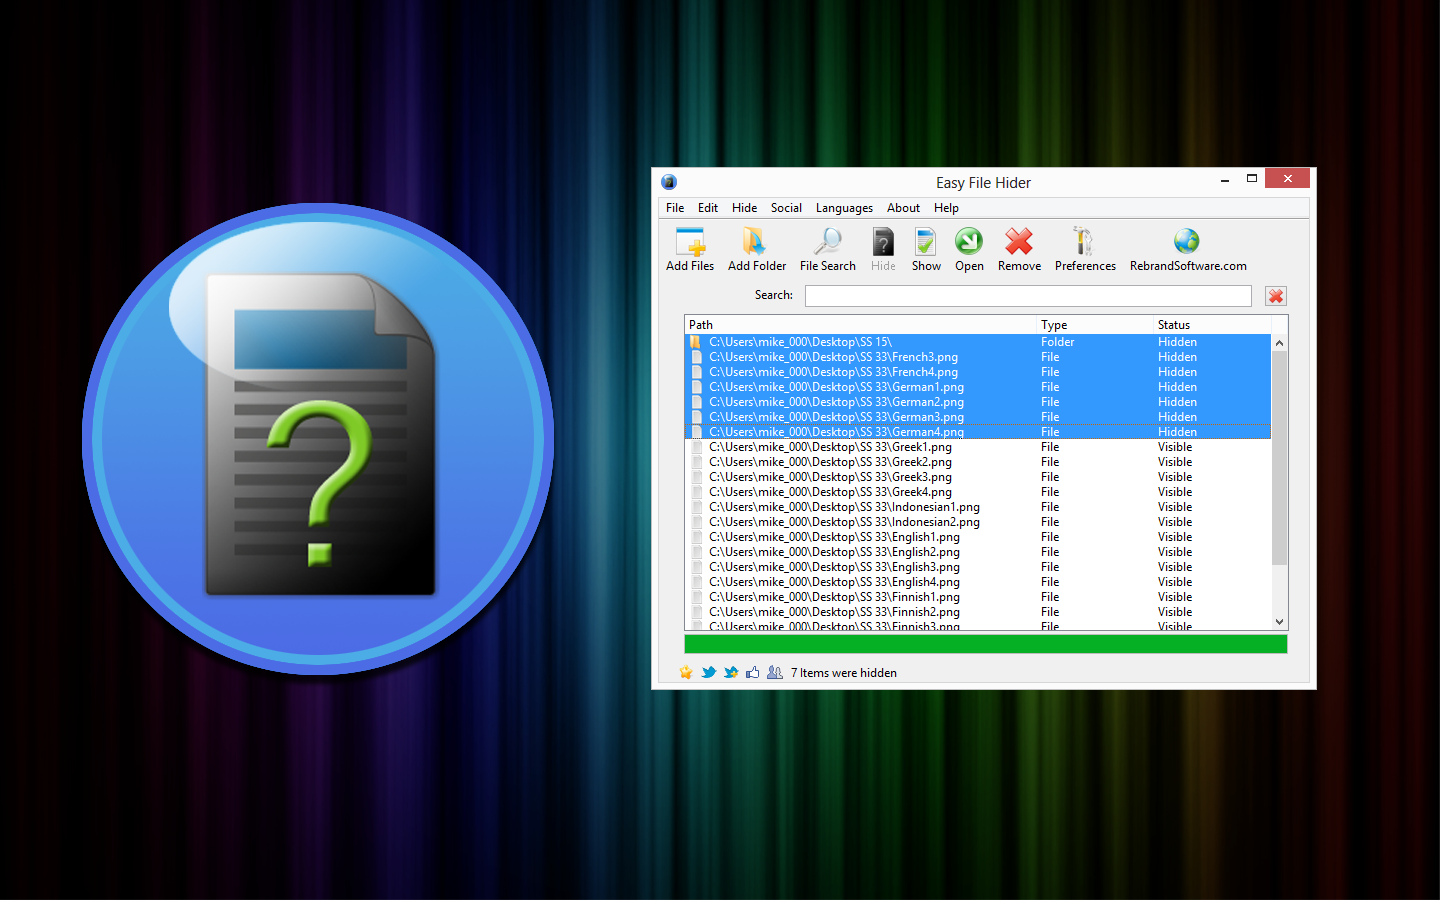Open File Search from the toolbar
The height and width of the screenshot is (900, 1440).
point(827,243)
